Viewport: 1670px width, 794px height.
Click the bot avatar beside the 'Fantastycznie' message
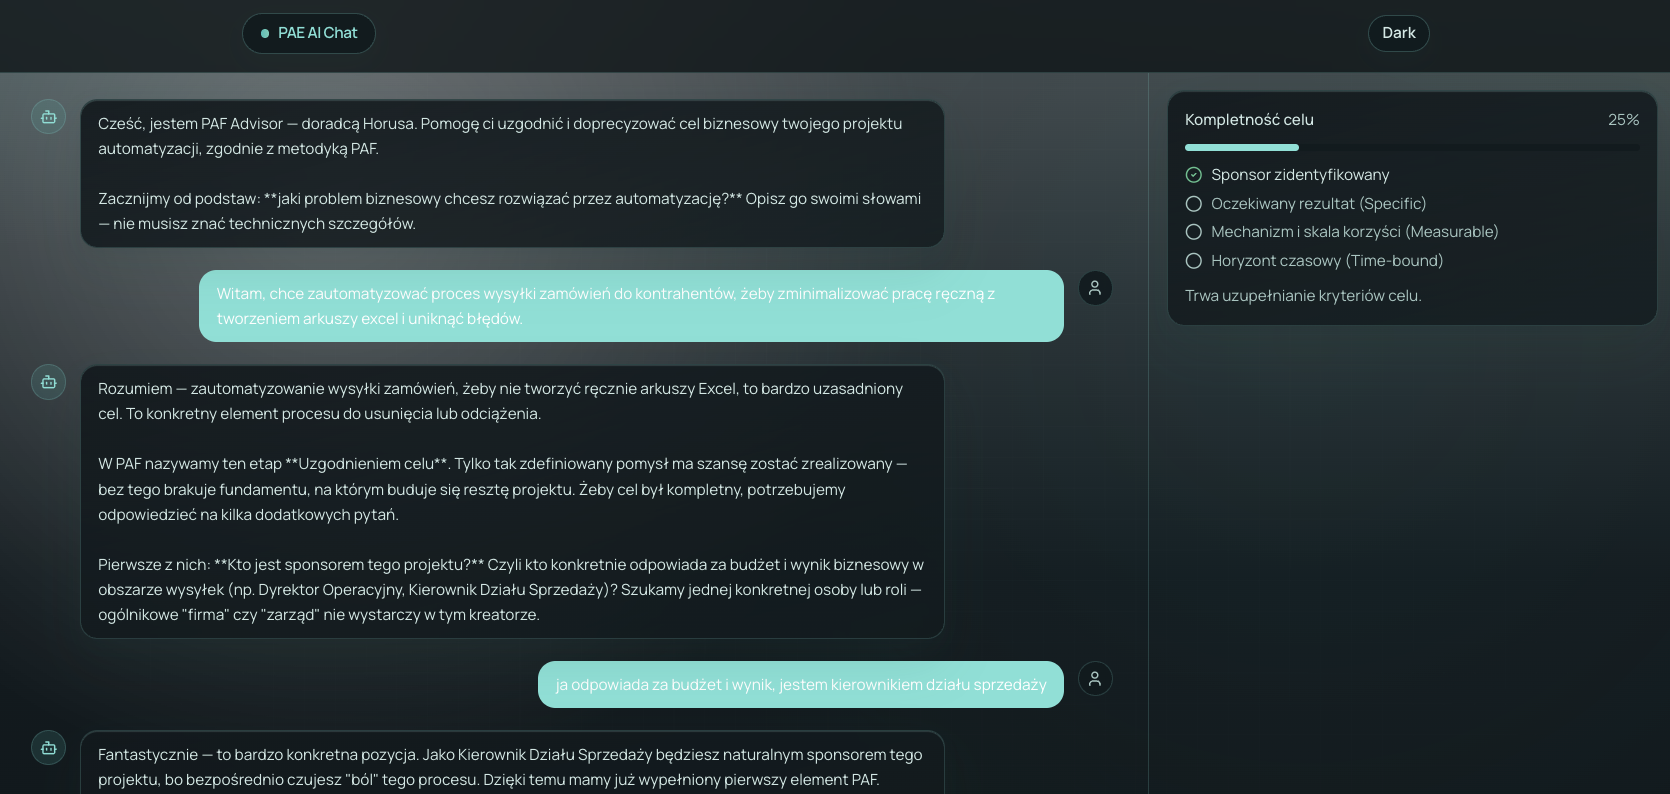pos(48,748)
